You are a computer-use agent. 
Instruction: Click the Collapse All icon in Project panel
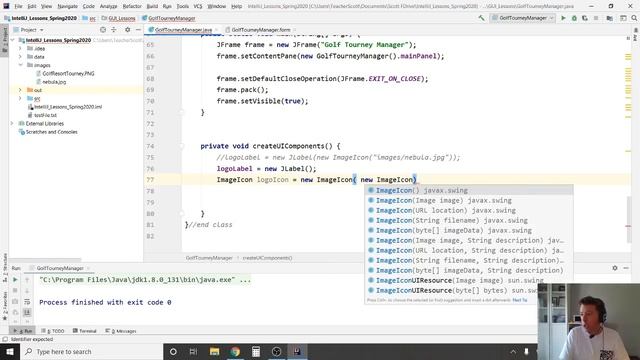click(x=114, y=30)
